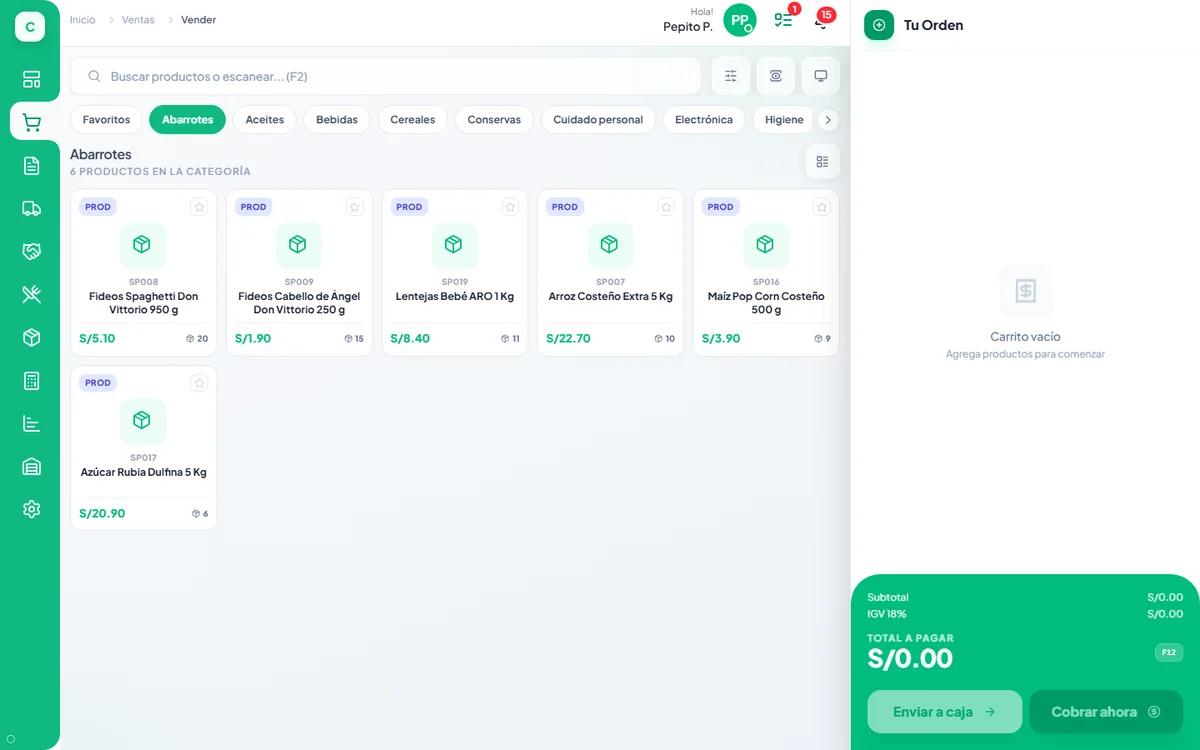Click the F12 shortcut badge
The width and height of the screenshot is (1200, 750).
(x=1169, y=652)
